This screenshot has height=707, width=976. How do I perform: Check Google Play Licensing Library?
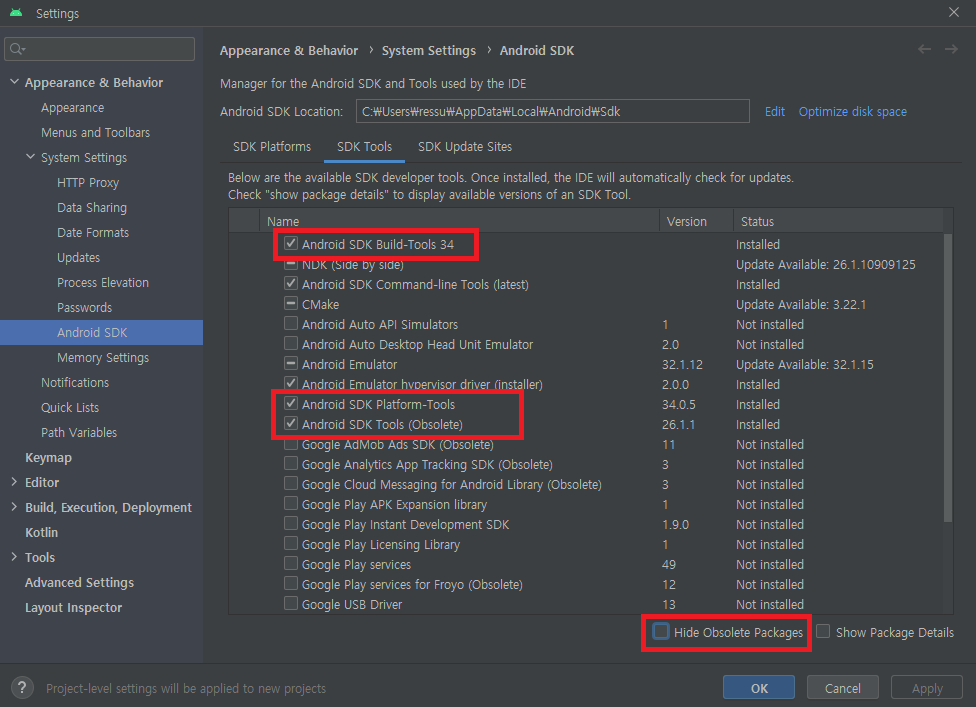291,543
